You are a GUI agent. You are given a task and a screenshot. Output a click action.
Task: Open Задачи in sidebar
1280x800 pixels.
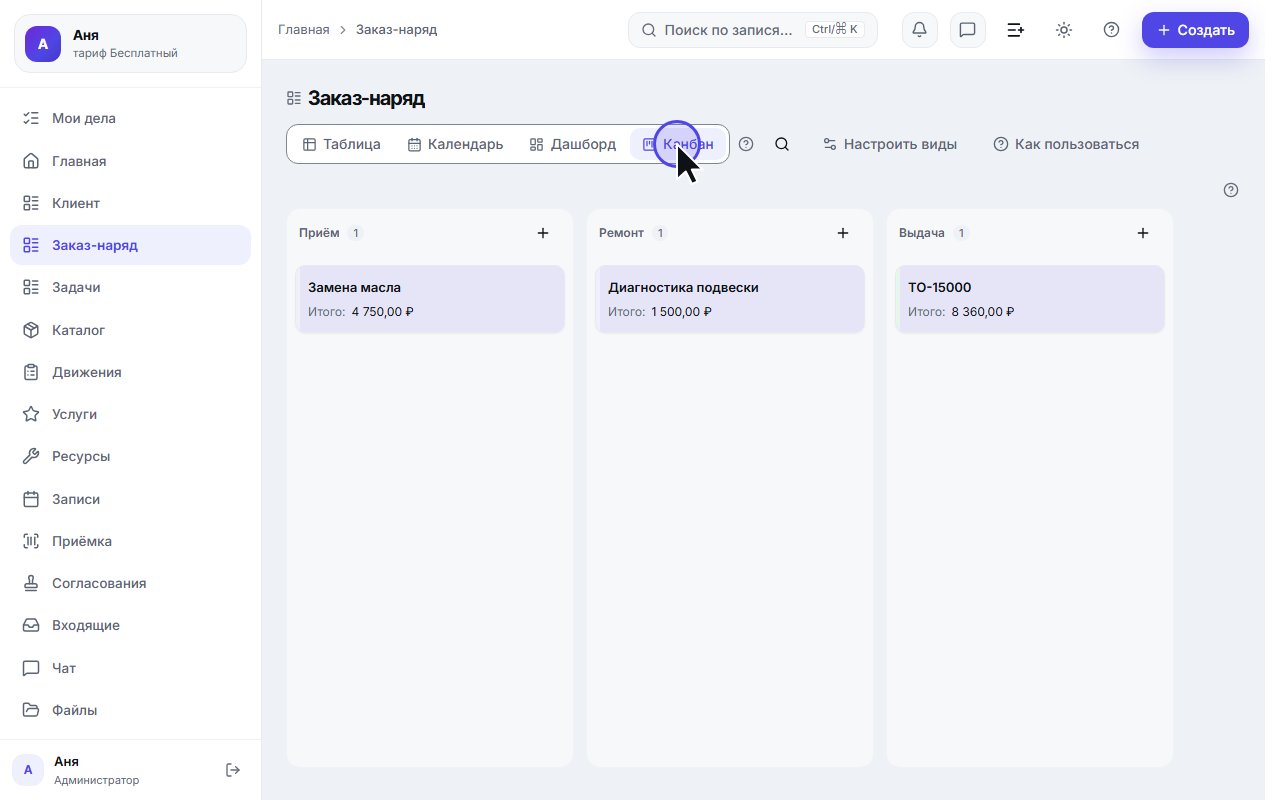point(130,287)
